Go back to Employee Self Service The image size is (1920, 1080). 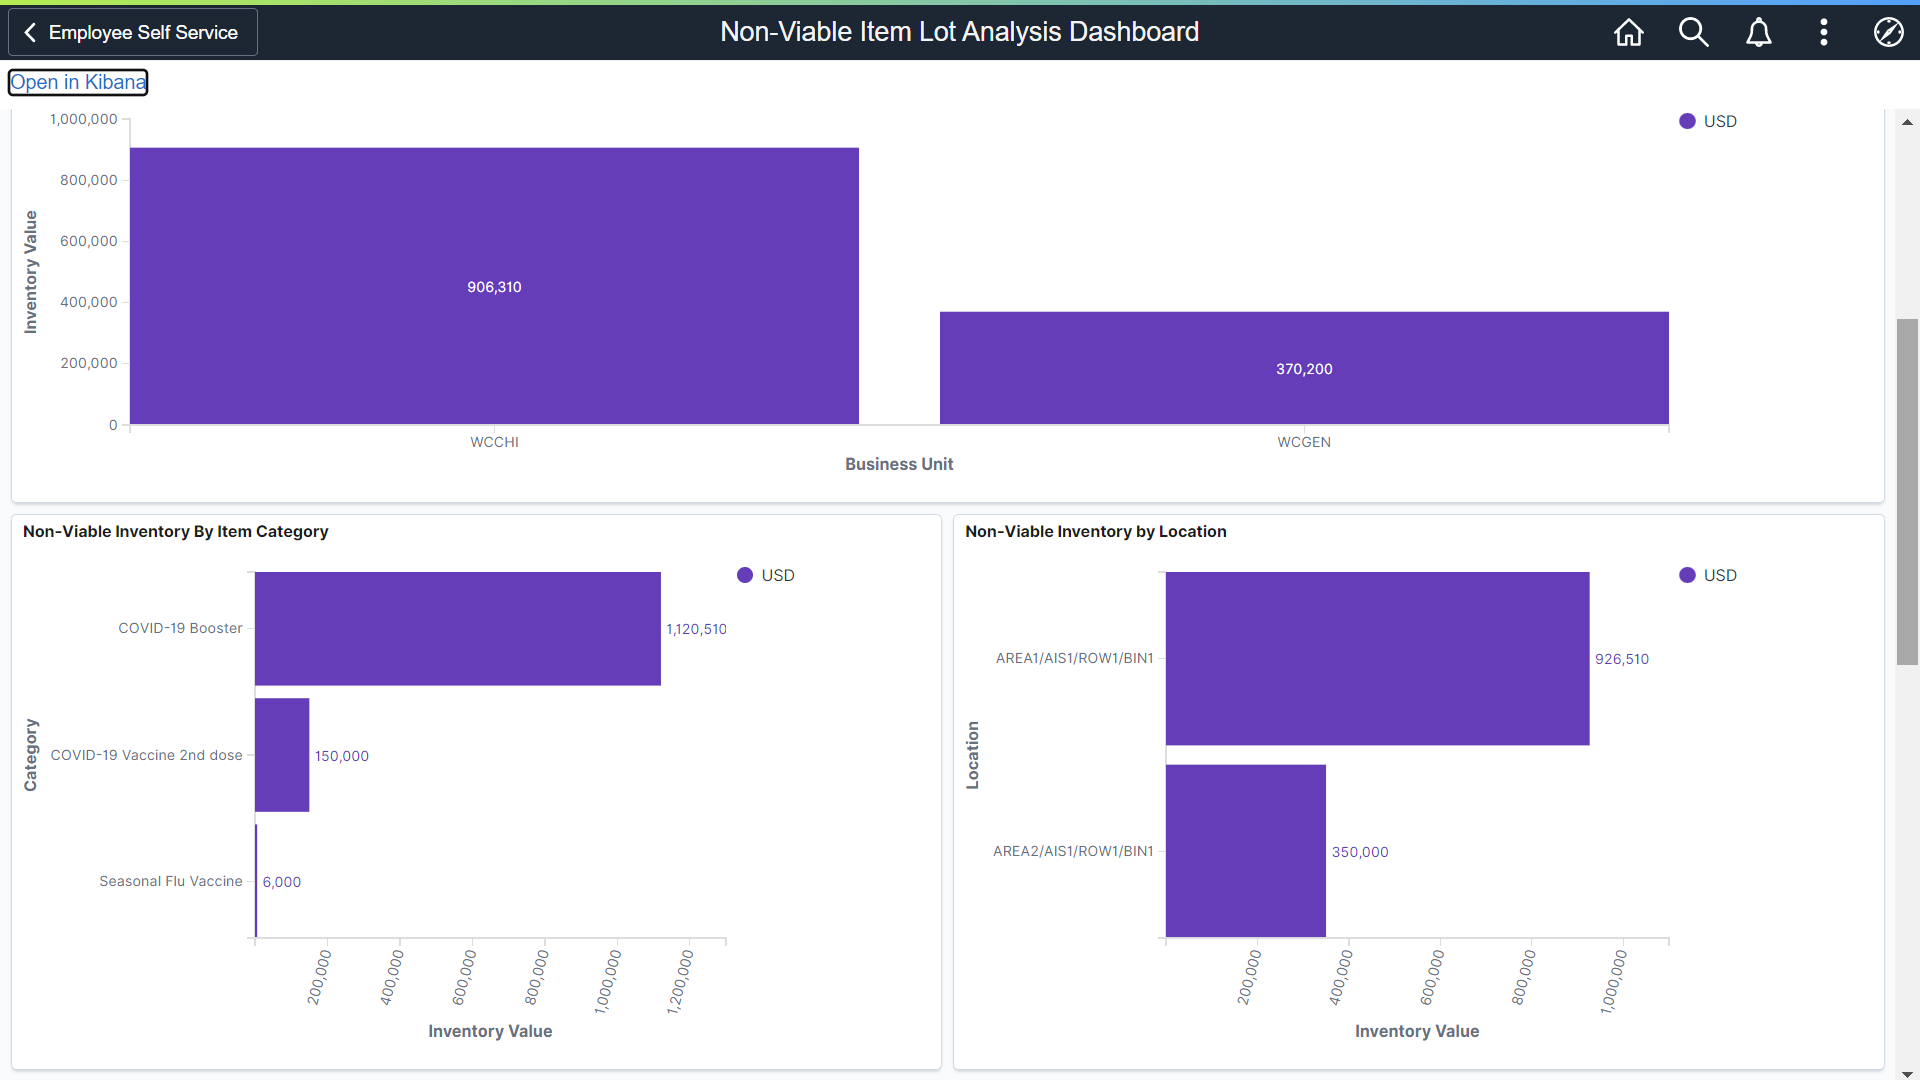(133, 32)
